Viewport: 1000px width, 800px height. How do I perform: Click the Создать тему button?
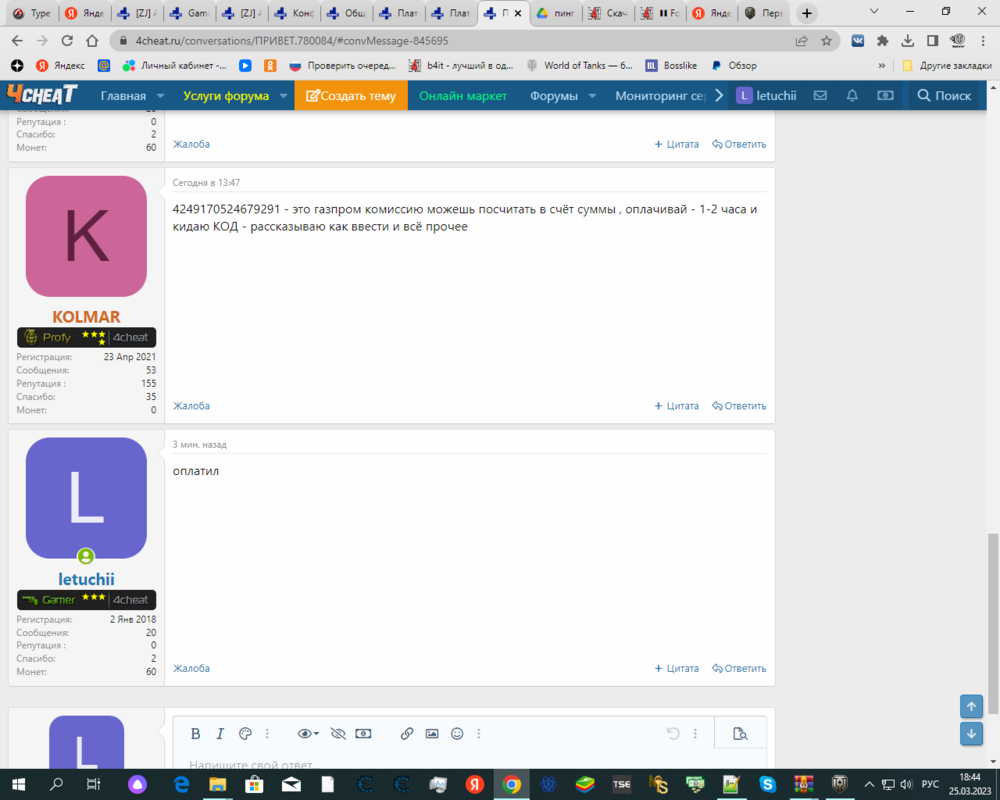coord(351,96)
